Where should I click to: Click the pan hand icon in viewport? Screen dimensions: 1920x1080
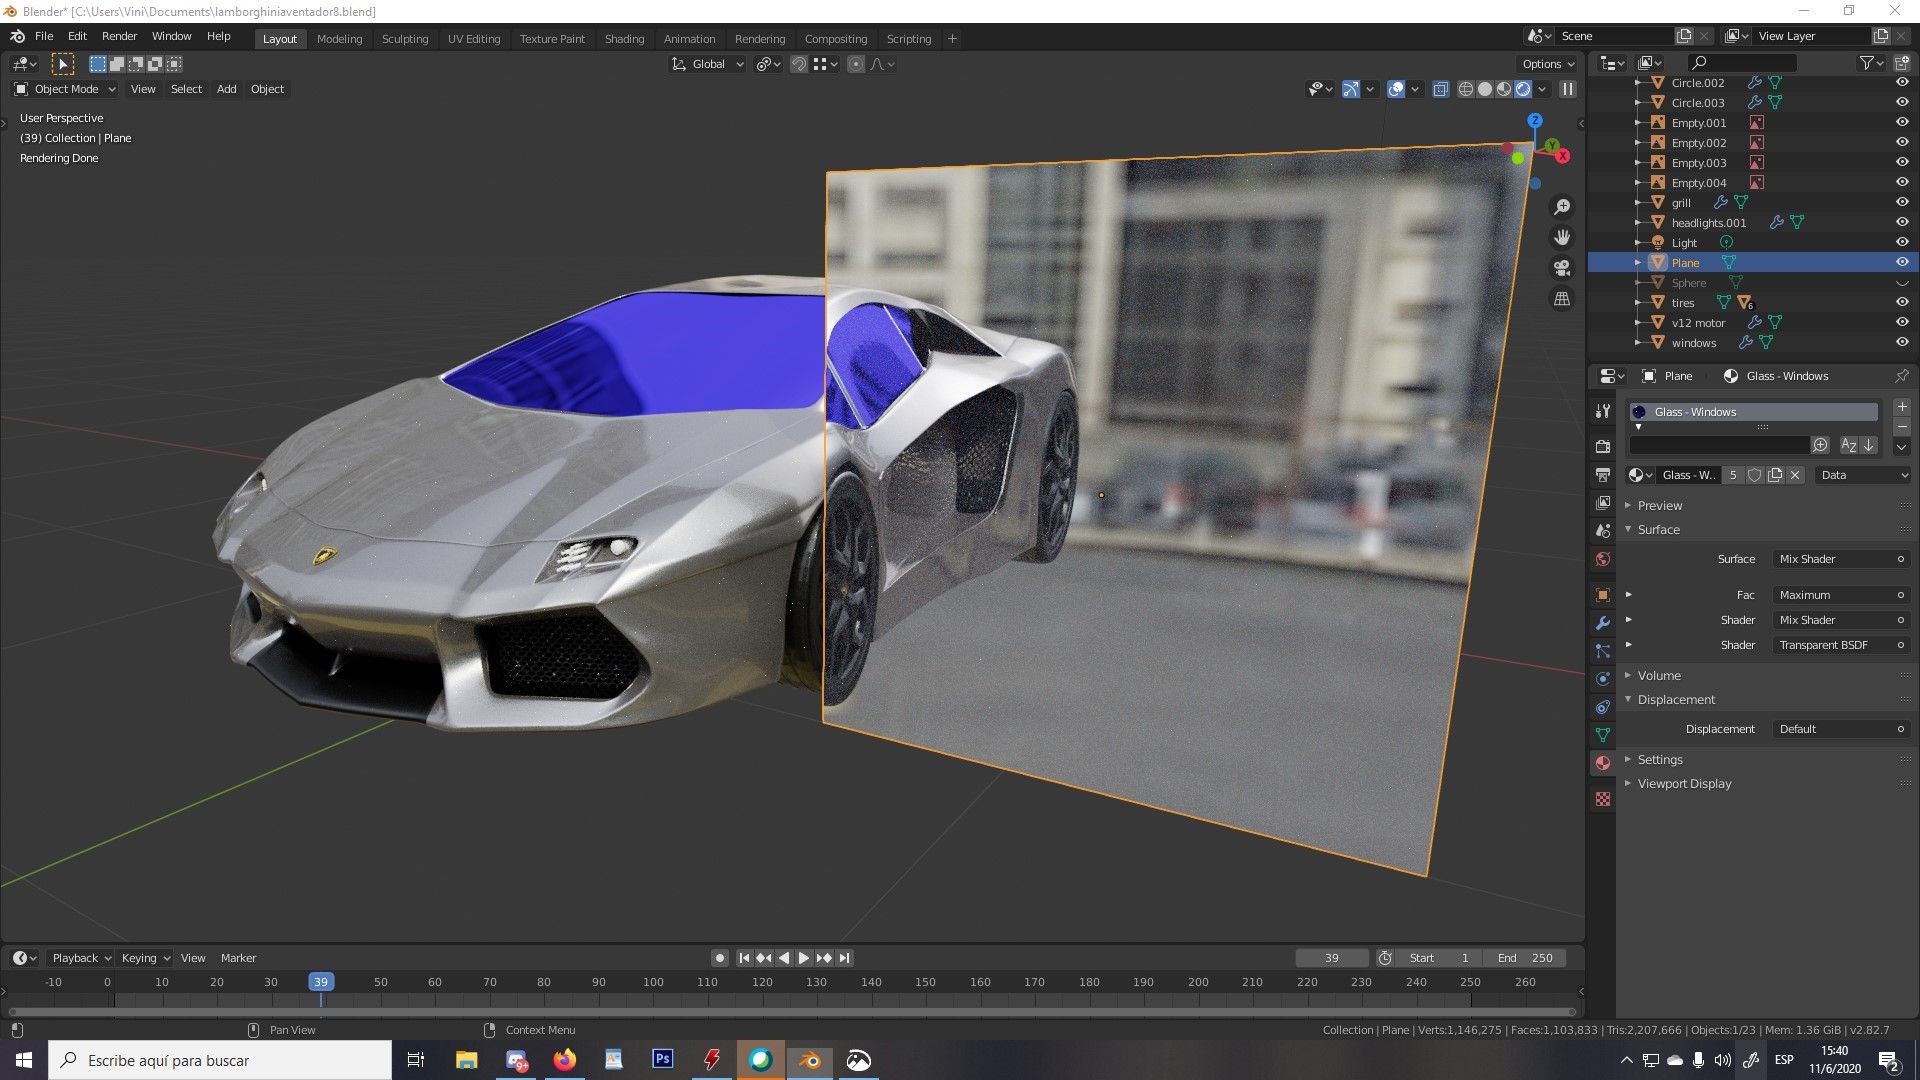click(1562, 238)
